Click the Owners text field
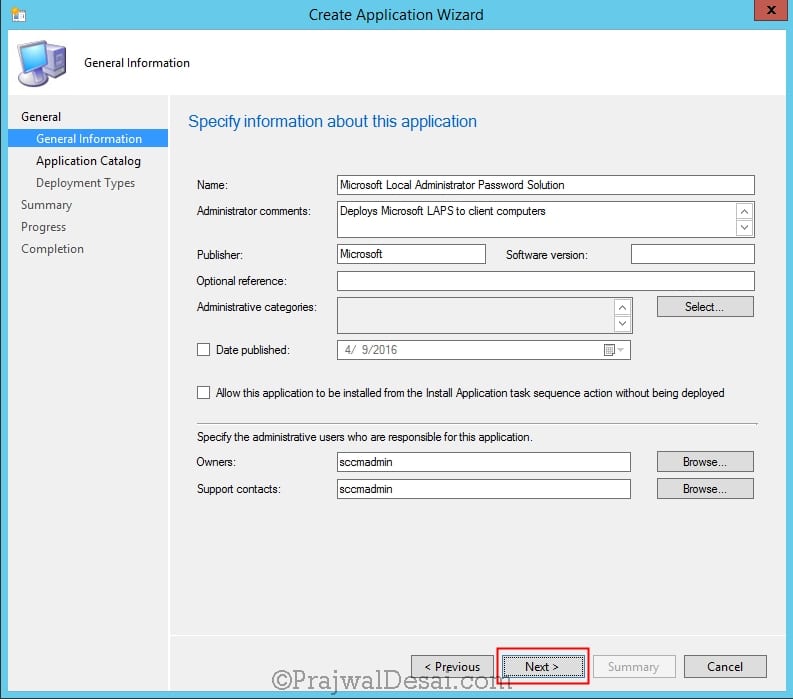The image size is (793, 699). 483,462
